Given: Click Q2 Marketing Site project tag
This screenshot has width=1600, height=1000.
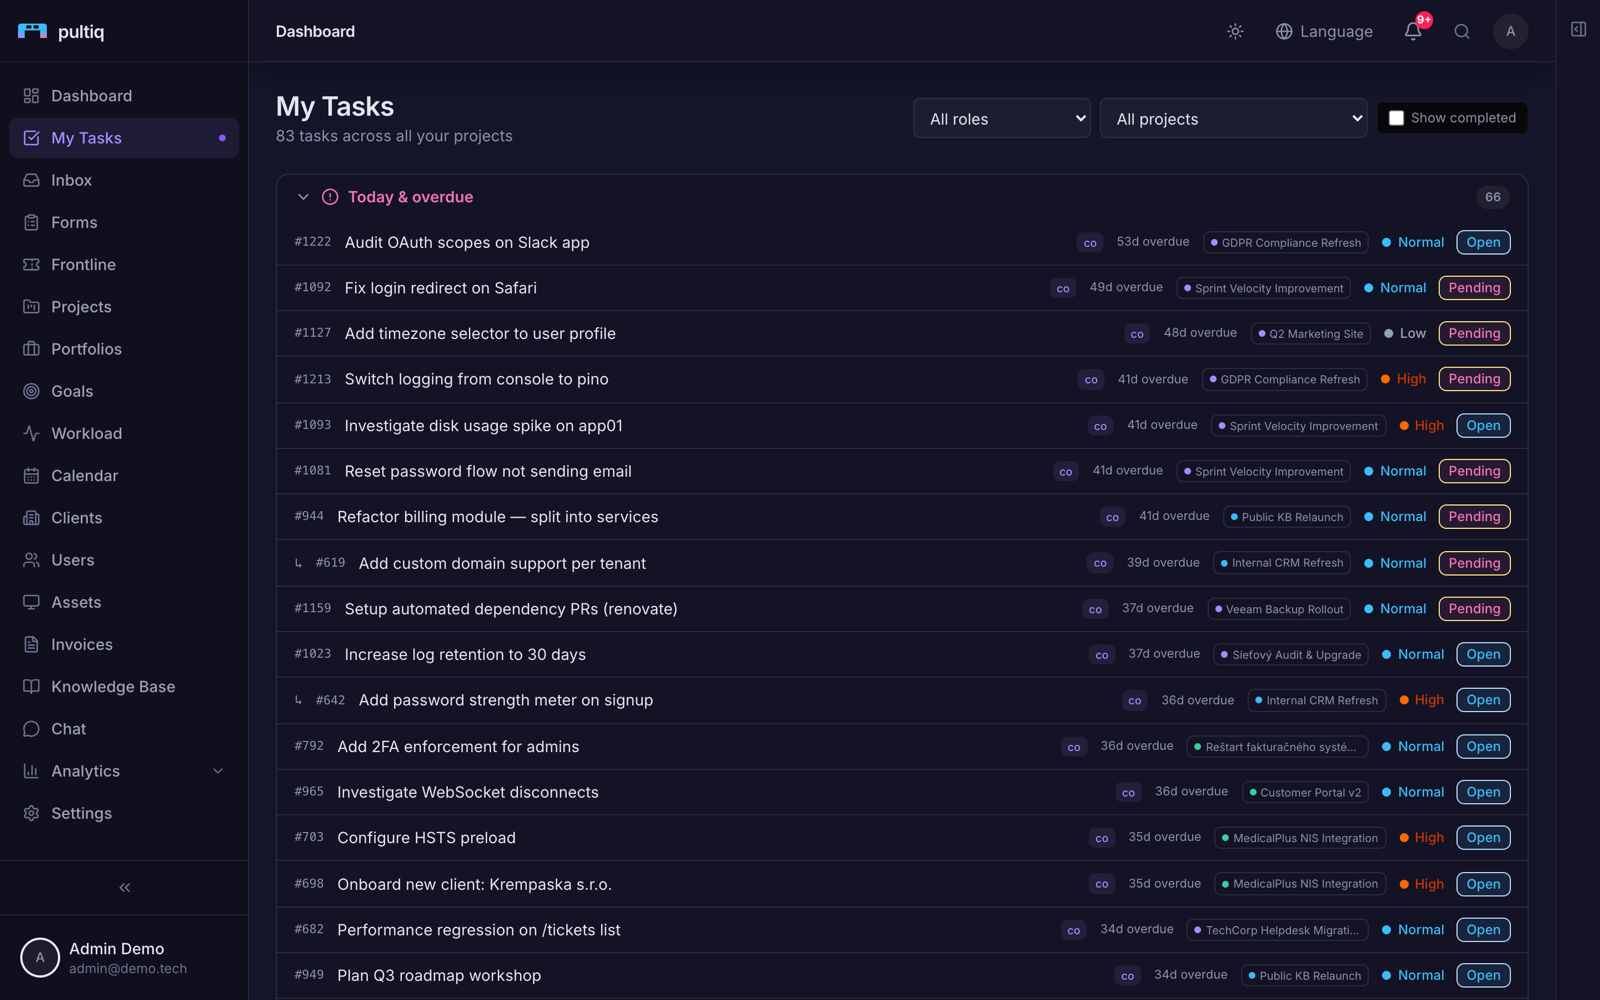Looking at the screenshot, I should [x=1310, y=334].
